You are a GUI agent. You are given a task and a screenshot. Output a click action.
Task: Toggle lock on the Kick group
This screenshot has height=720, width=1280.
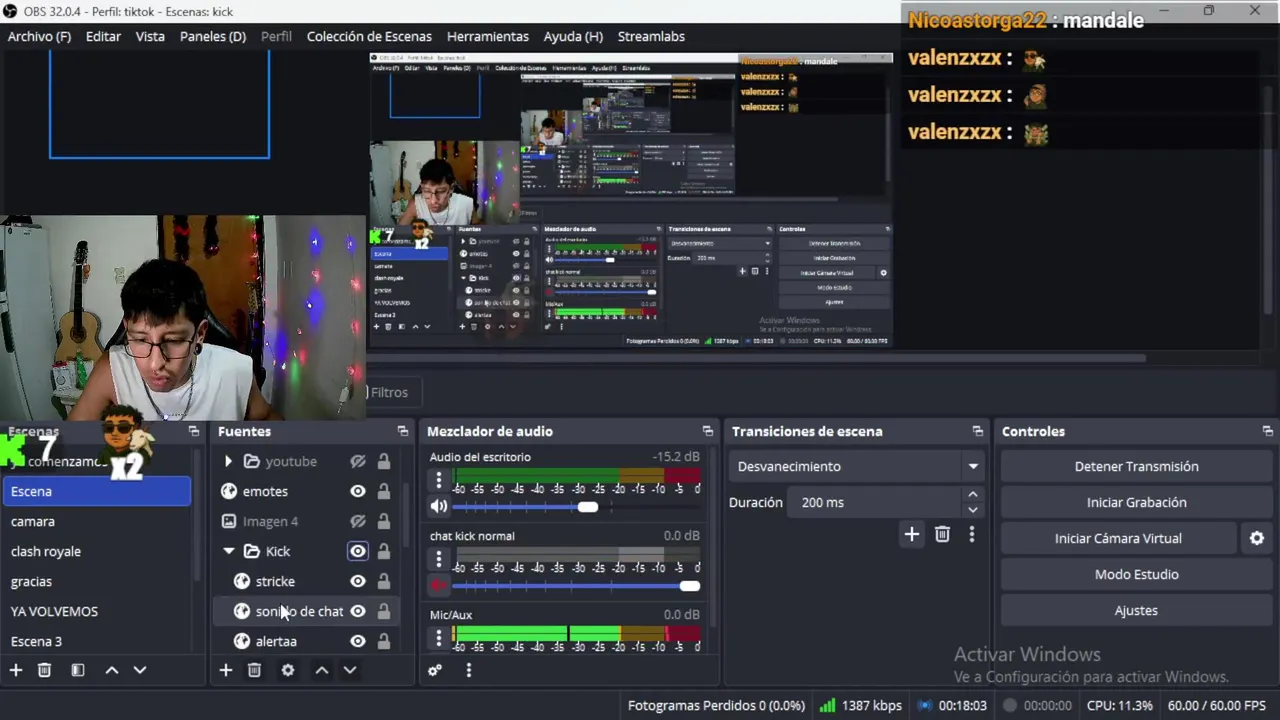point(384,551)
